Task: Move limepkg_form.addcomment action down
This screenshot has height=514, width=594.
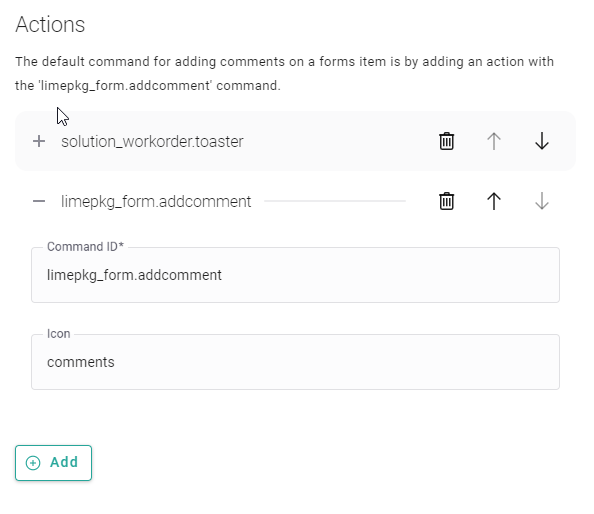Action: click(542, 201)
